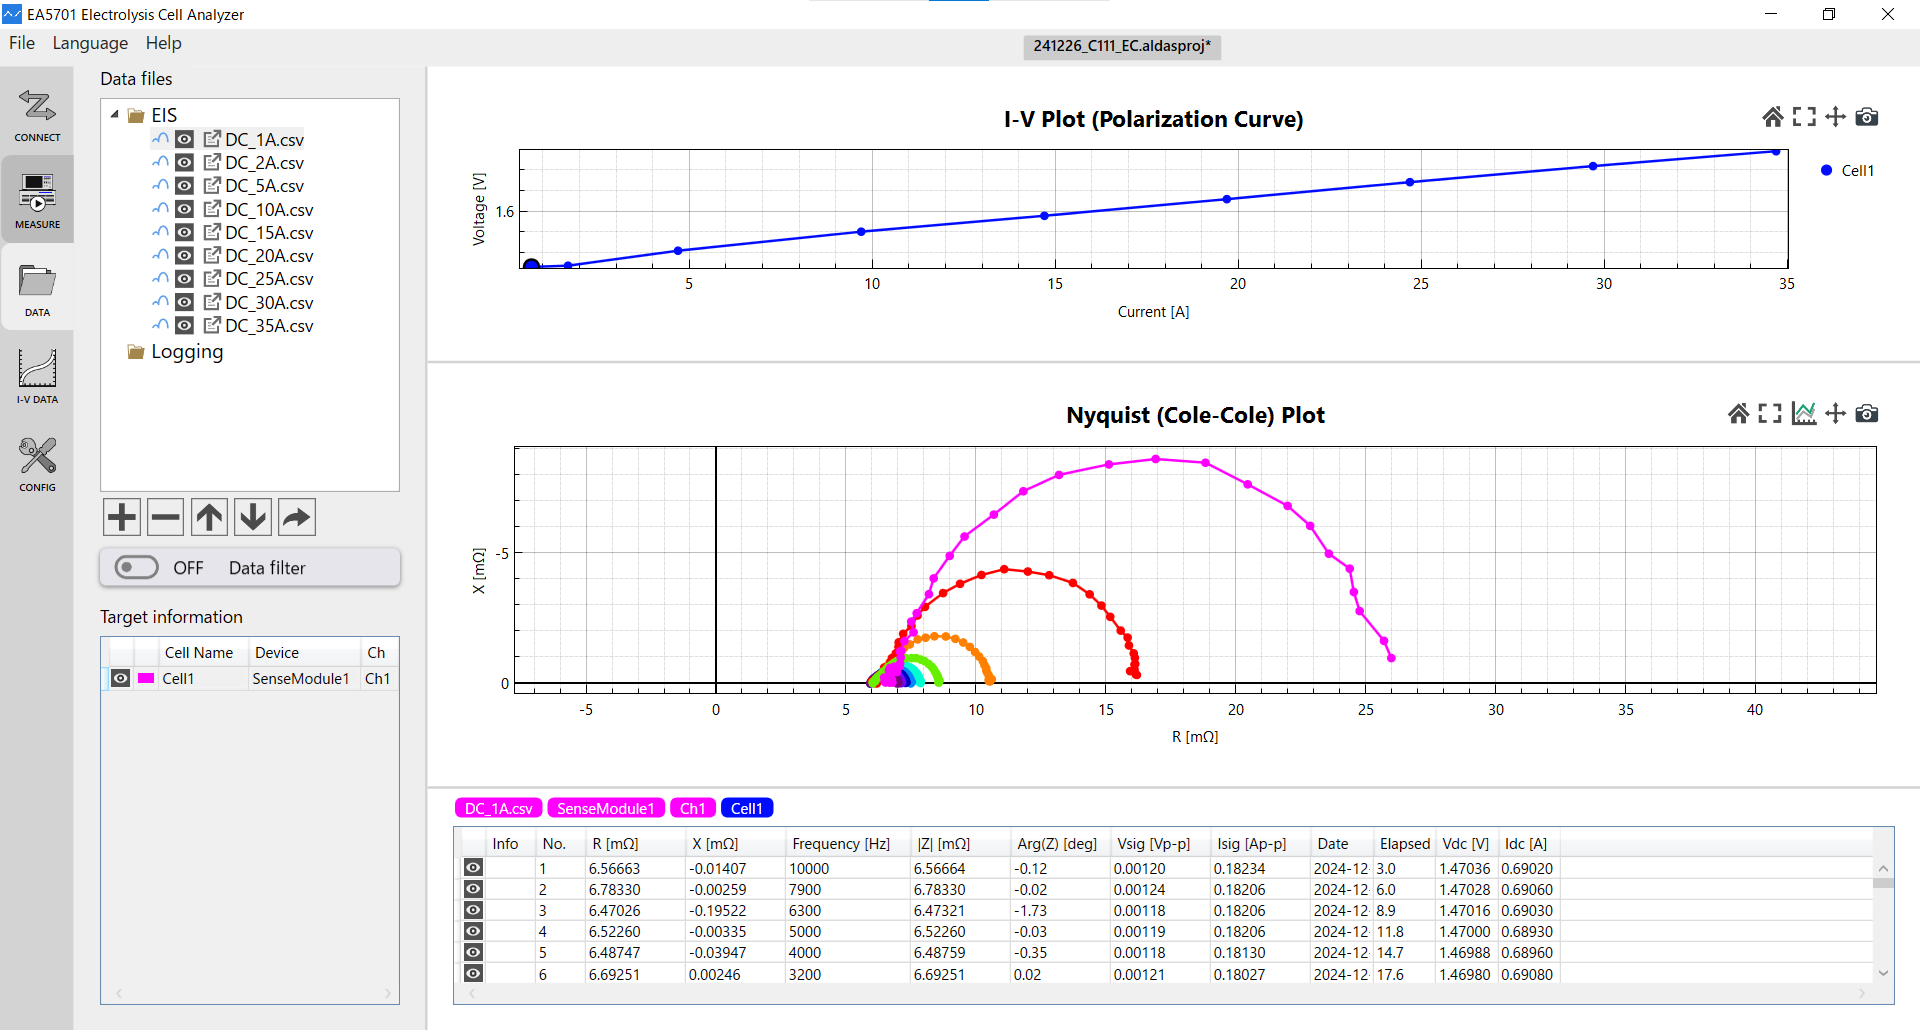Click the plus button to add data file

click(122, 517)
